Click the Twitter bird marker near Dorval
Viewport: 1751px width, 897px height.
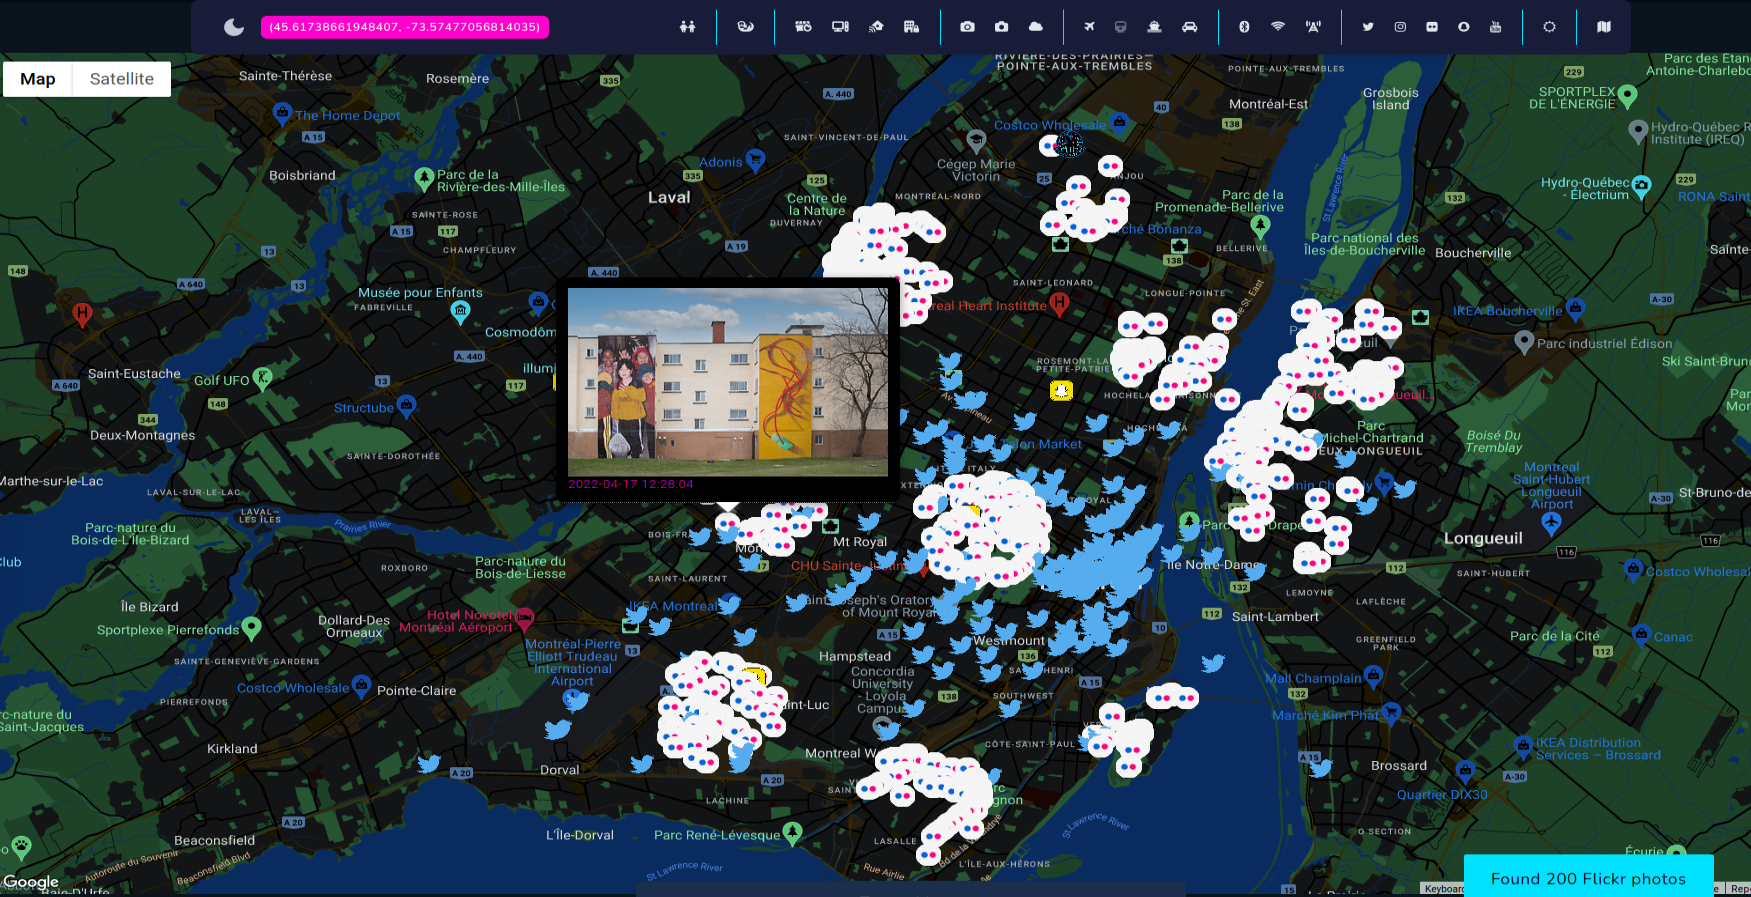pos(557,729)
